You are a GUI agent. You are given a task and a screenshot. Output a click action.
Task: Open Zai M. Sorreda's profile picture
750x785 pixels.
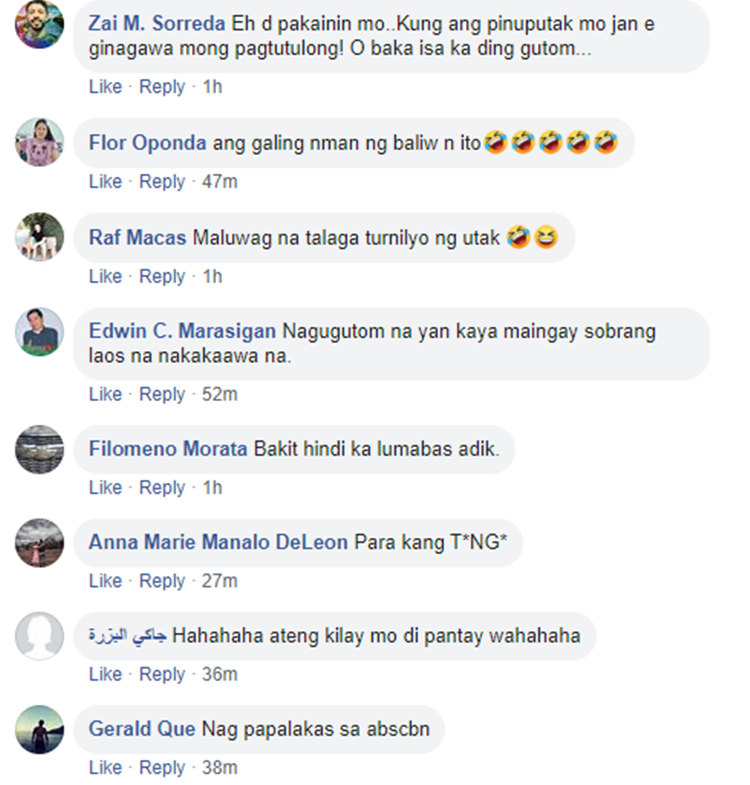[x=40, y=24]
